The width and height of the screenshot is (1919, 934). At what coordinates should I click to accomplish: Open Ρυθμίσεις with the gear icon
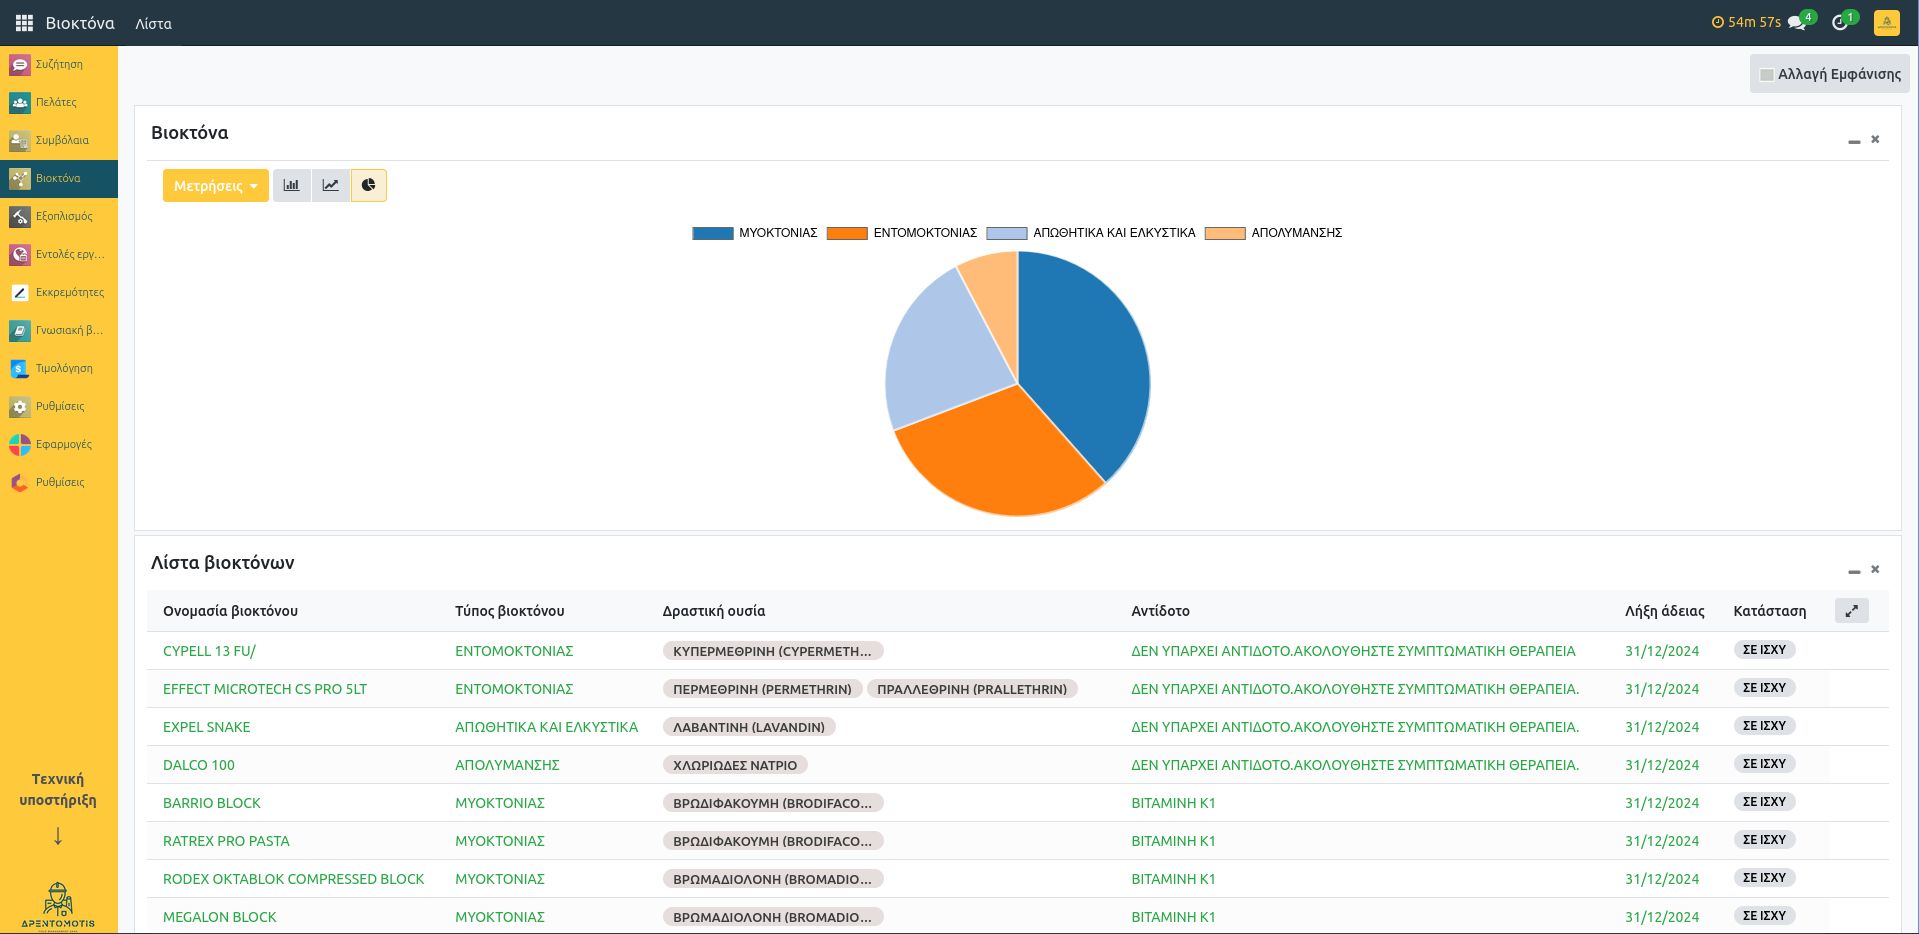(59, 406)
